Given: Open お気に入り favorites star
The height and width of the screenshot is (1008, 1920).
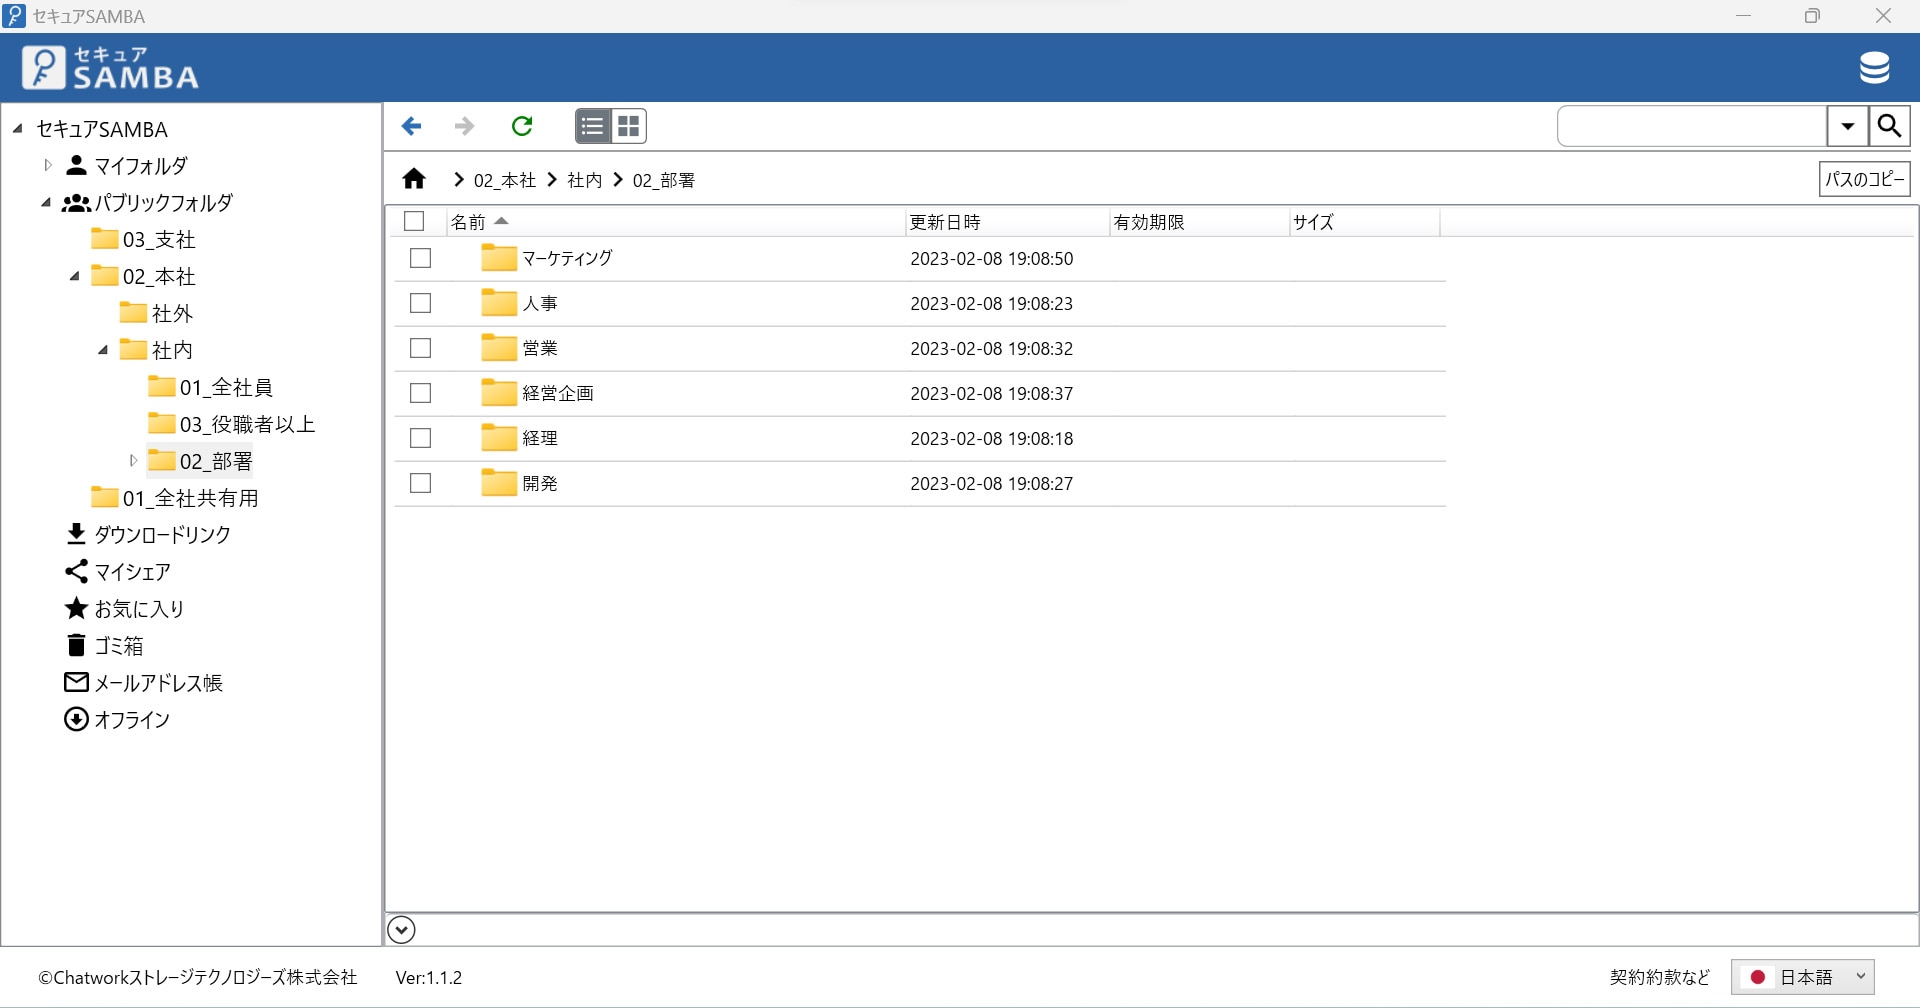Looking at the screenshot, I should (x=76, y=608).
